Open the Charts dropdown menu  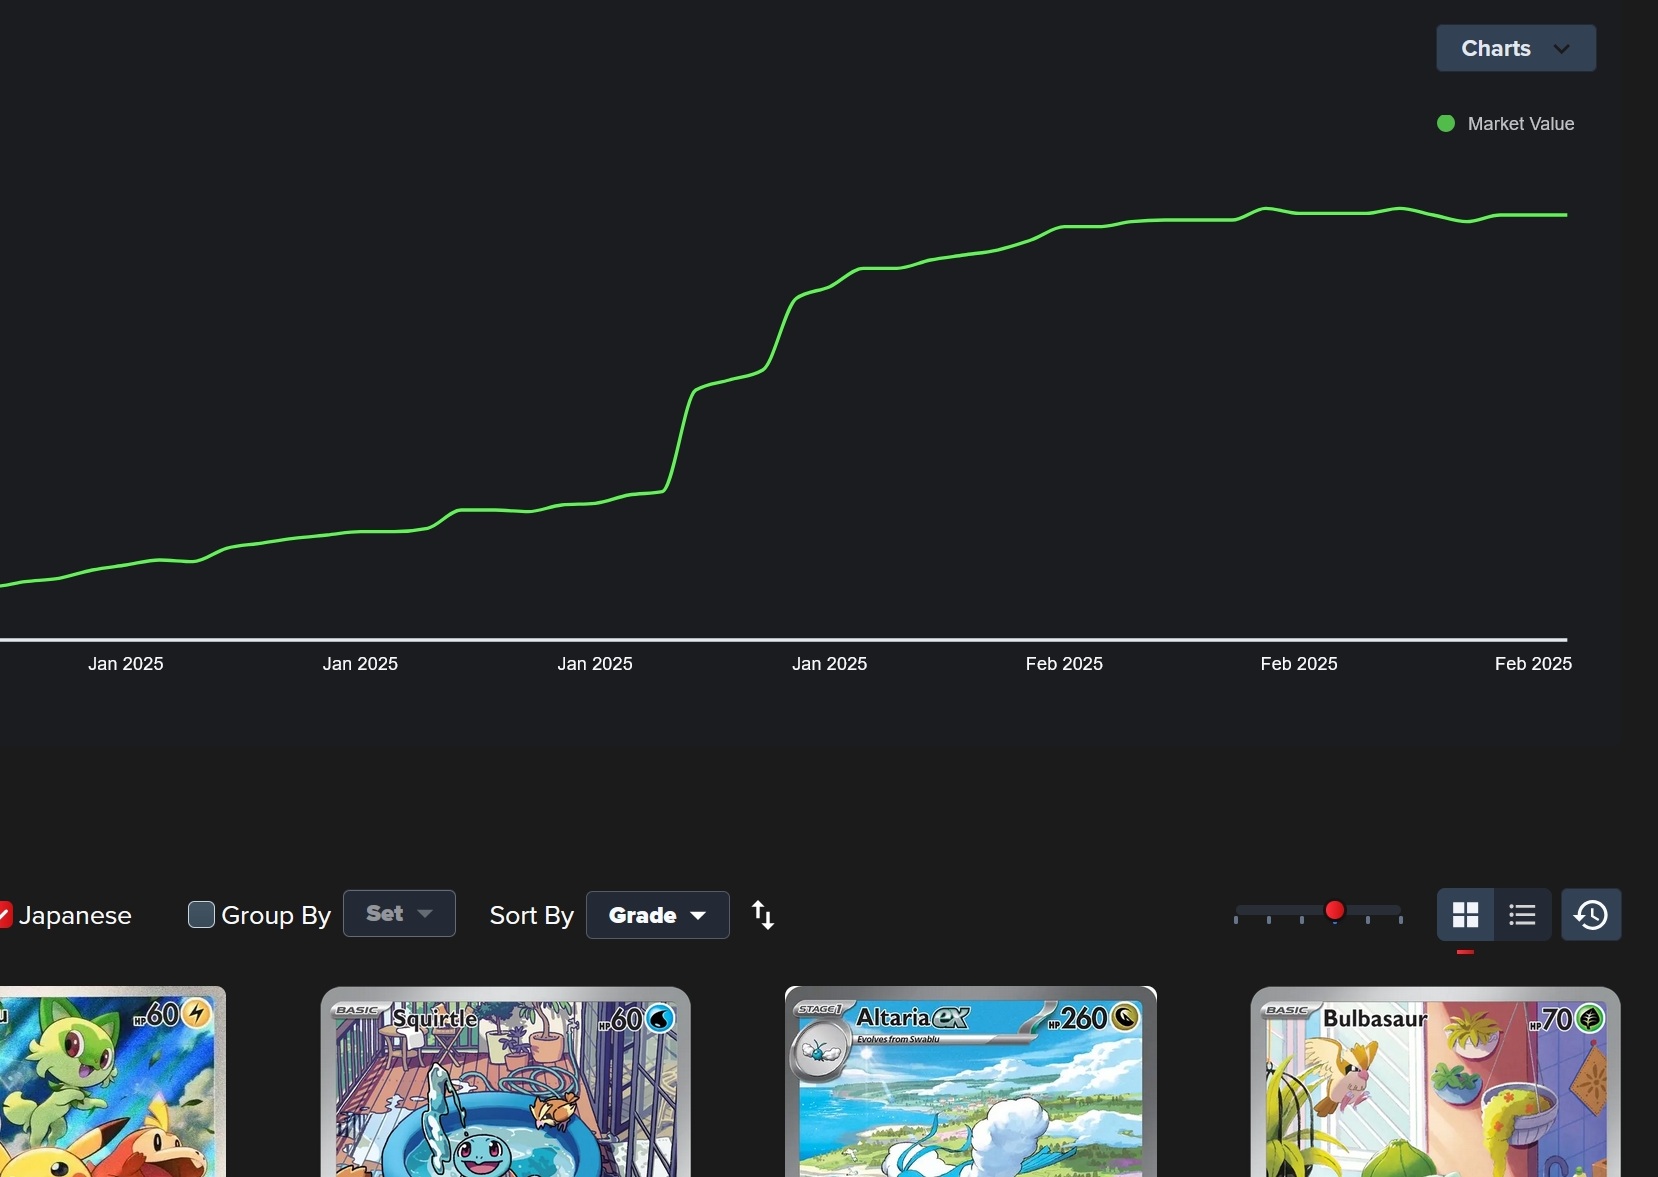click(1516, 48)
